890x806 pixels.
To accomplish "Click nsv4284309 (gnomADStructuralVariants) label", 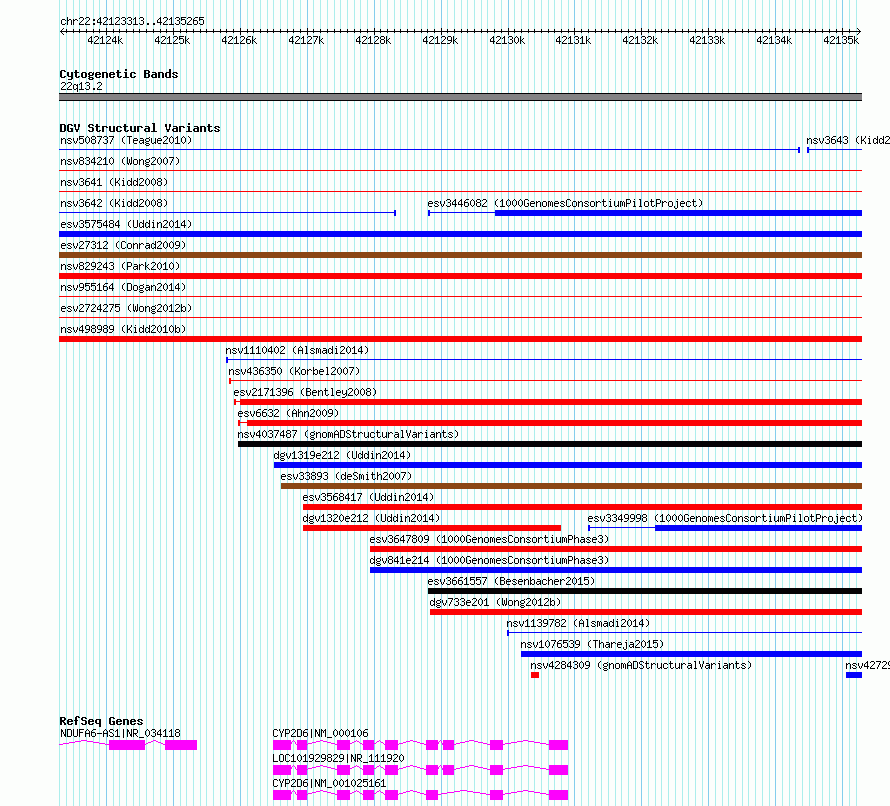I will point(641,665).
